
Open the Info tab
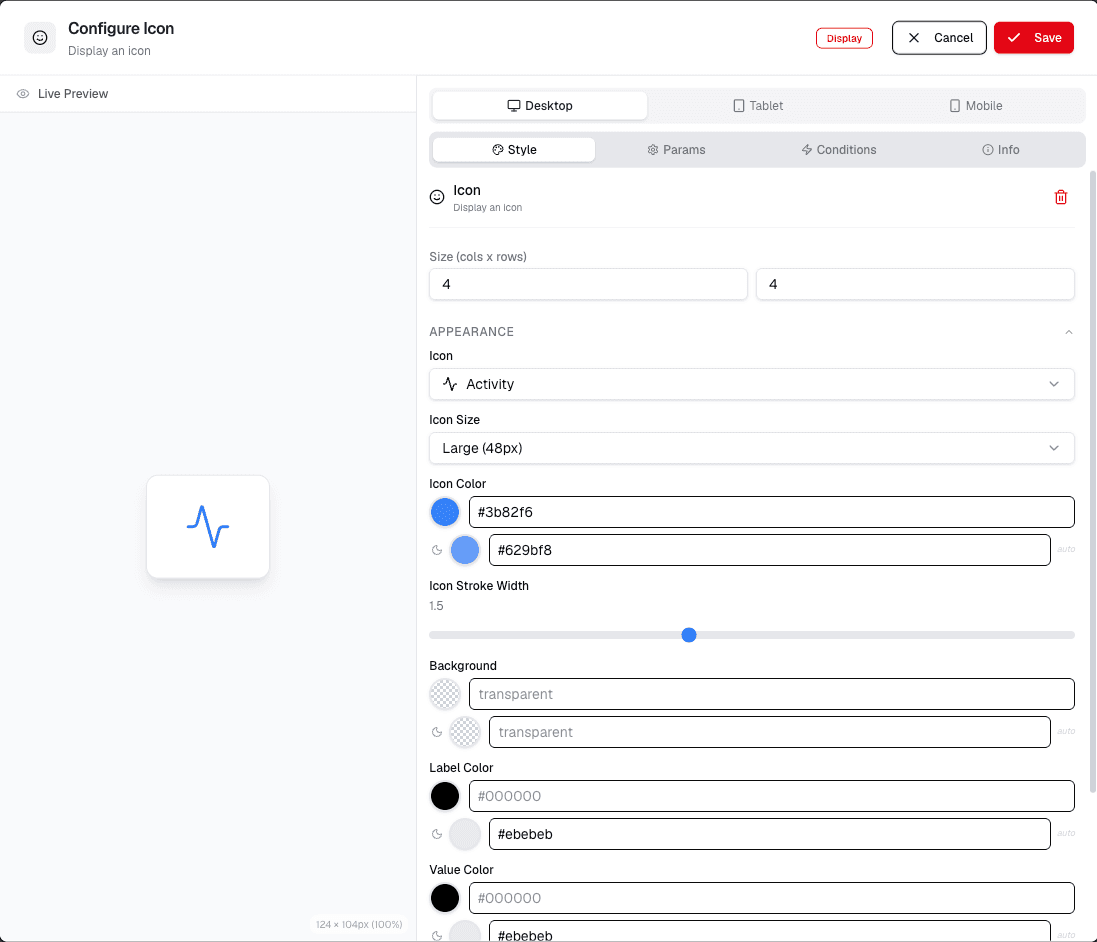click(1000, 150)
